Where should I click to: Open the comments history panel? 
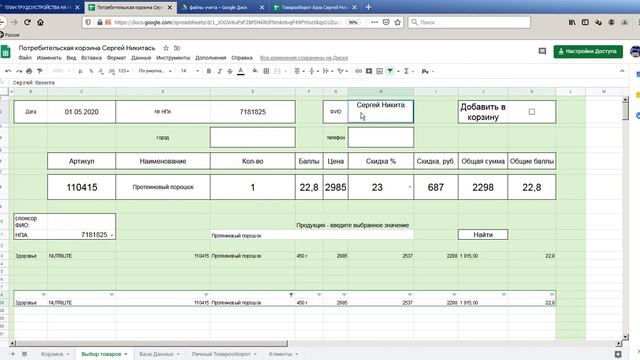542,51
